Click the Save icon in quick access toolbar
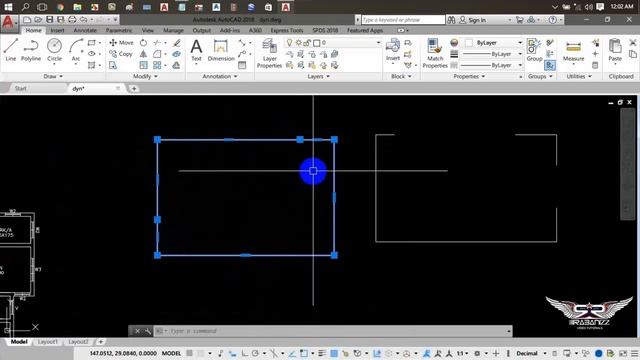 [49, 20]
